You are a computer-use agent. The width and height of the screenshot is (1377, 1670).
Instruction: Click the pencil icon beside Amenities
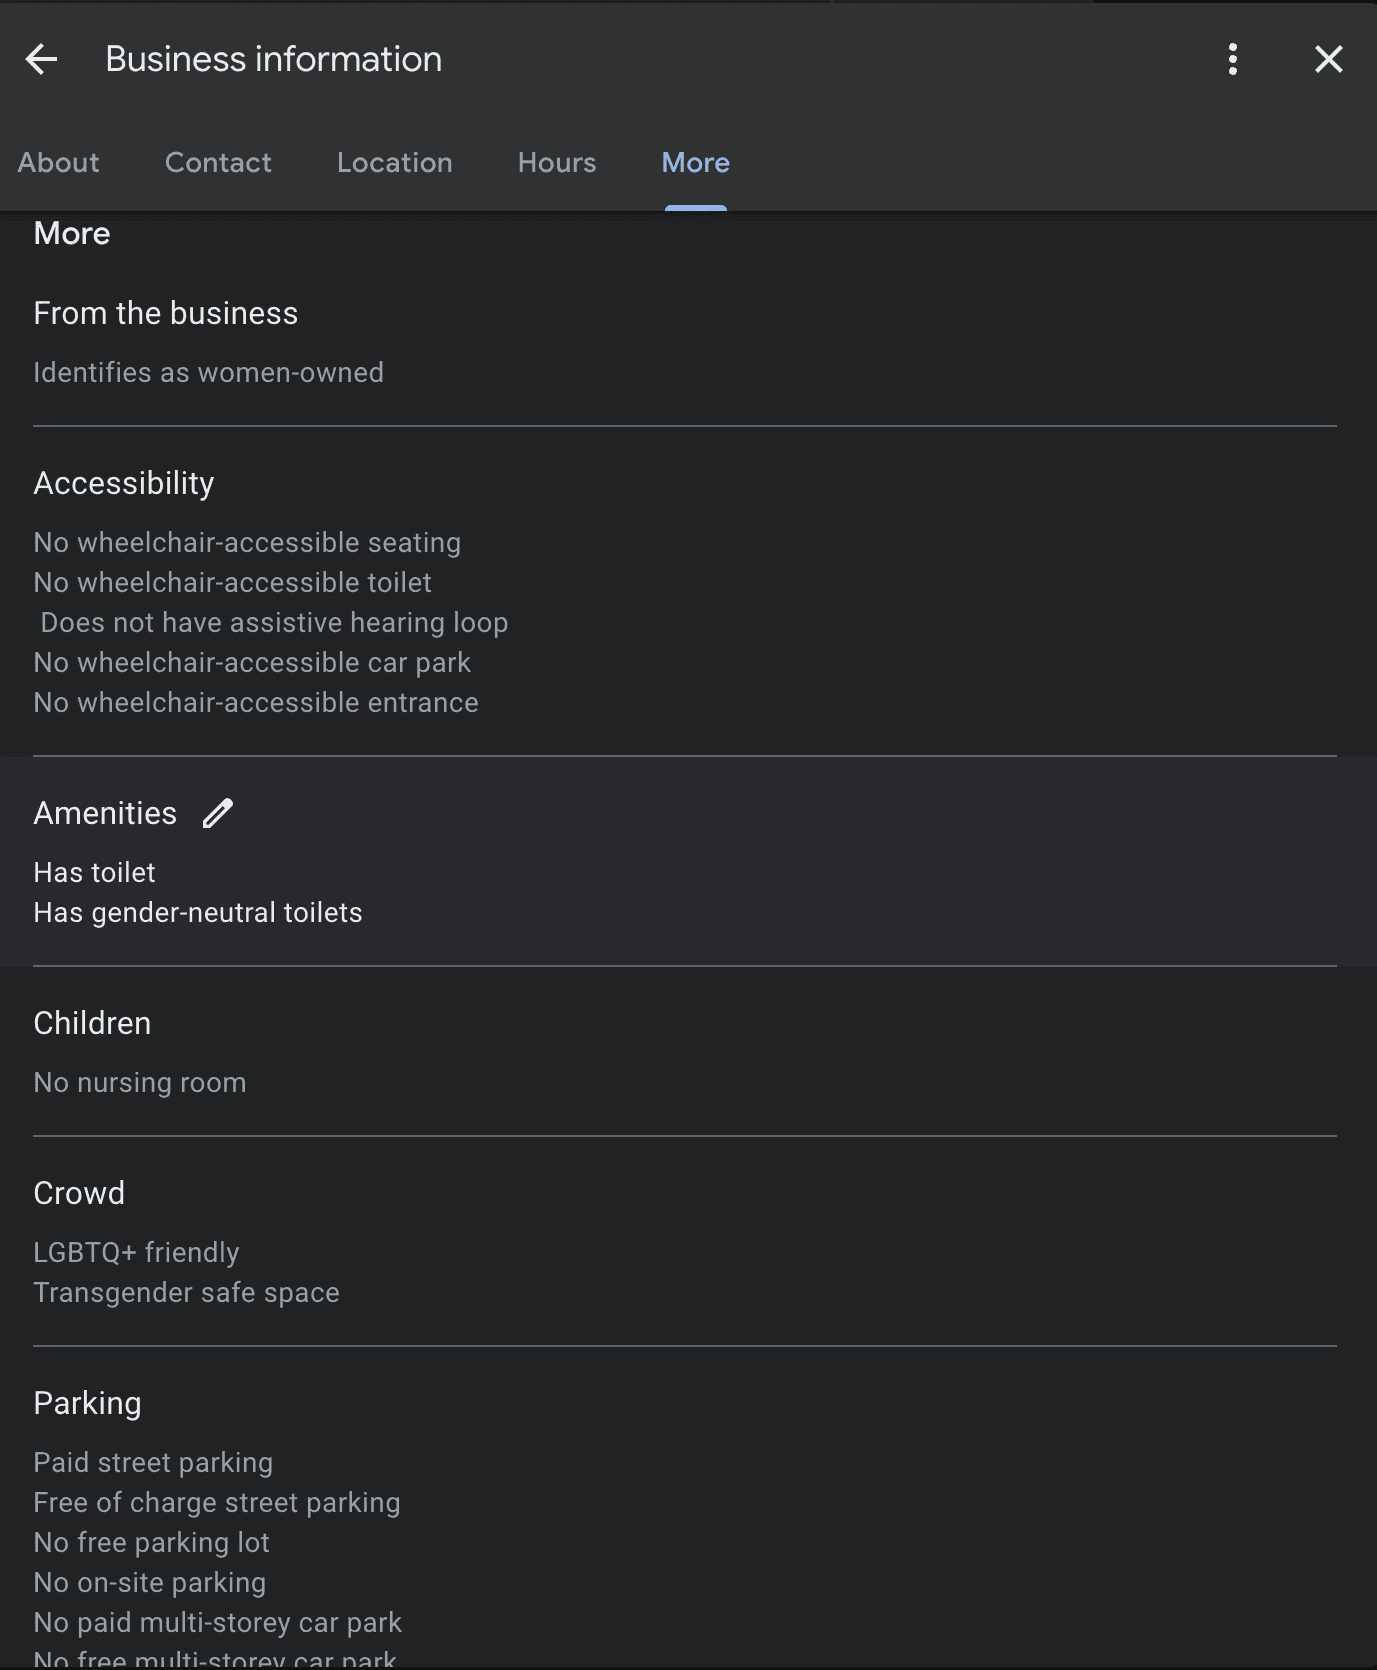[218, 813]
